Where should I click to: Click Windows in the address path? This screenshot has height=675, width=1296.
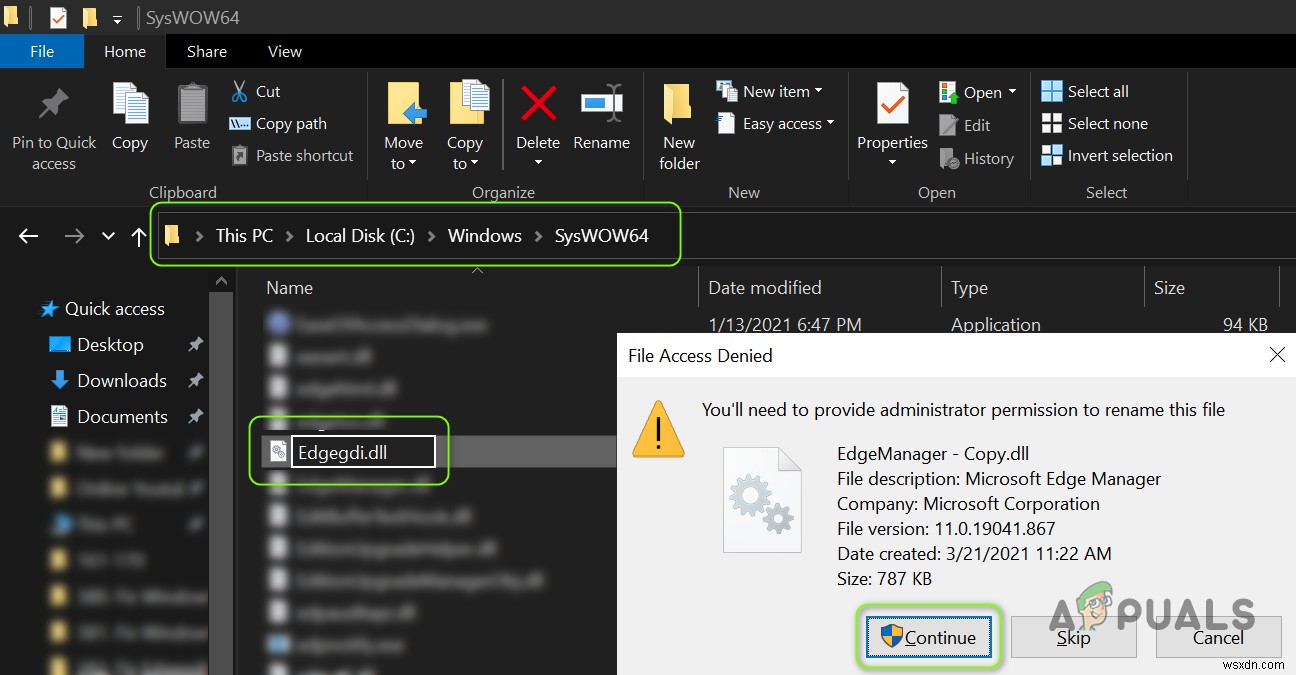coord(485,236)
